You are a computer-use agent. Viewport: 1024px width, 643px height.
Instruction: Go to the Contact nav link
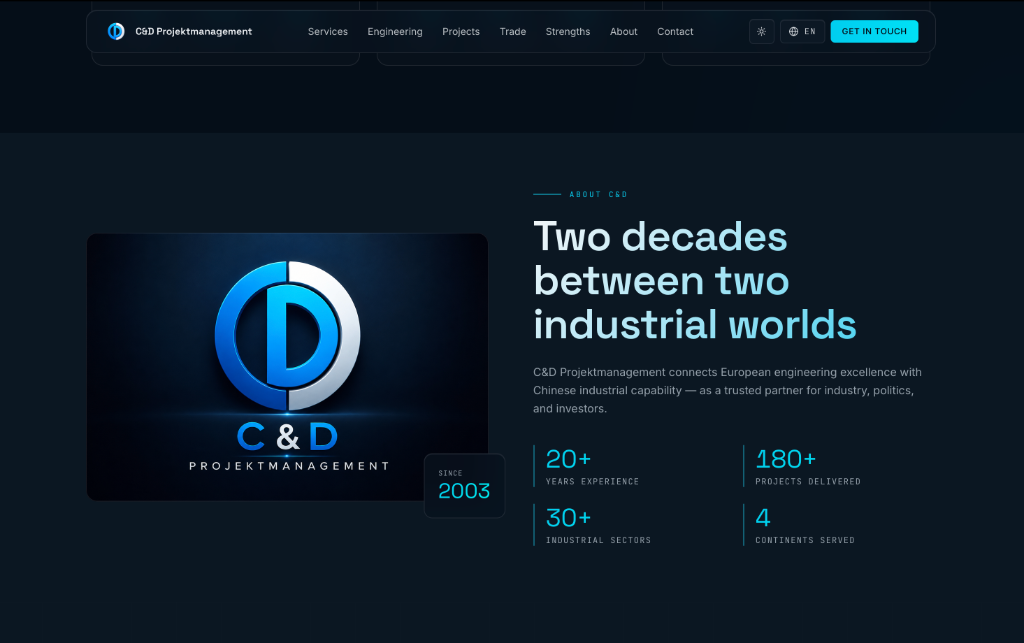point(675,31)
